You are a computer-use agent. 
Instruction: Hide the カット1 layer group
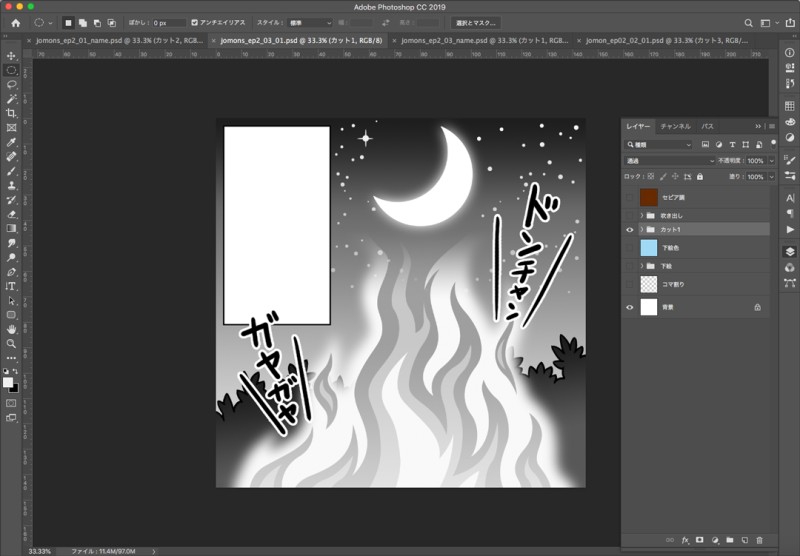point(629,229)
